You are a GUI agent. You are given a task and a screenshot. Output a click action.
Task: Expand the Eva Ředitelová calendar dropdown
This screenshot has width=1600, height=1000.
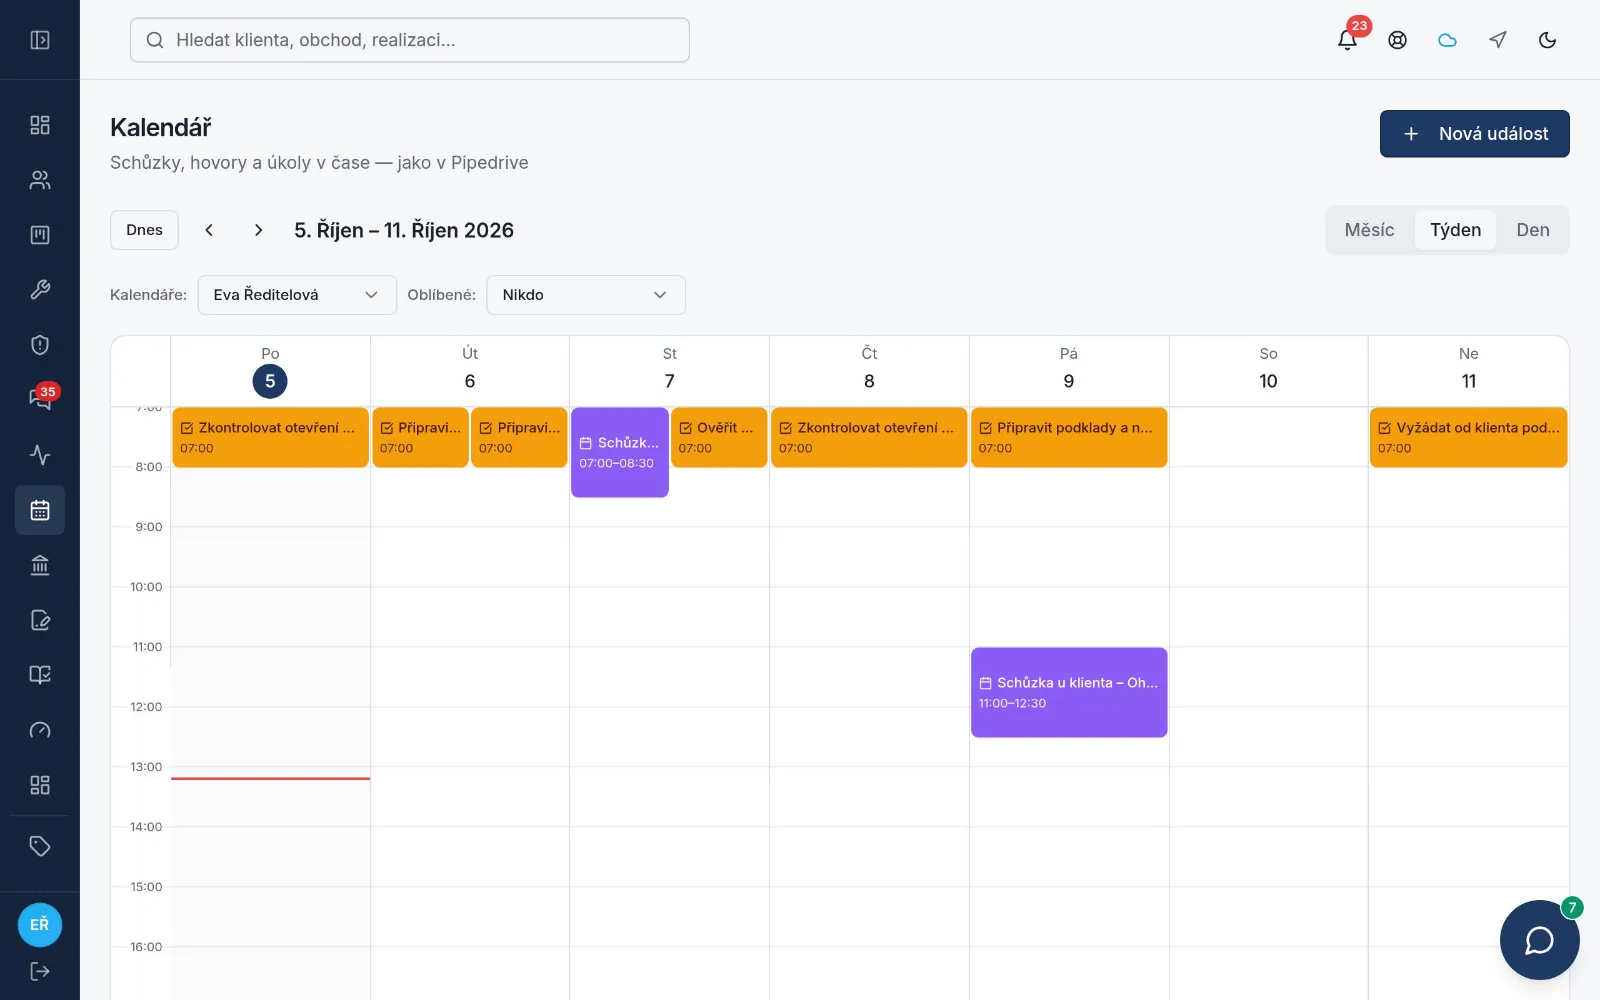click(x=297, y=295)
